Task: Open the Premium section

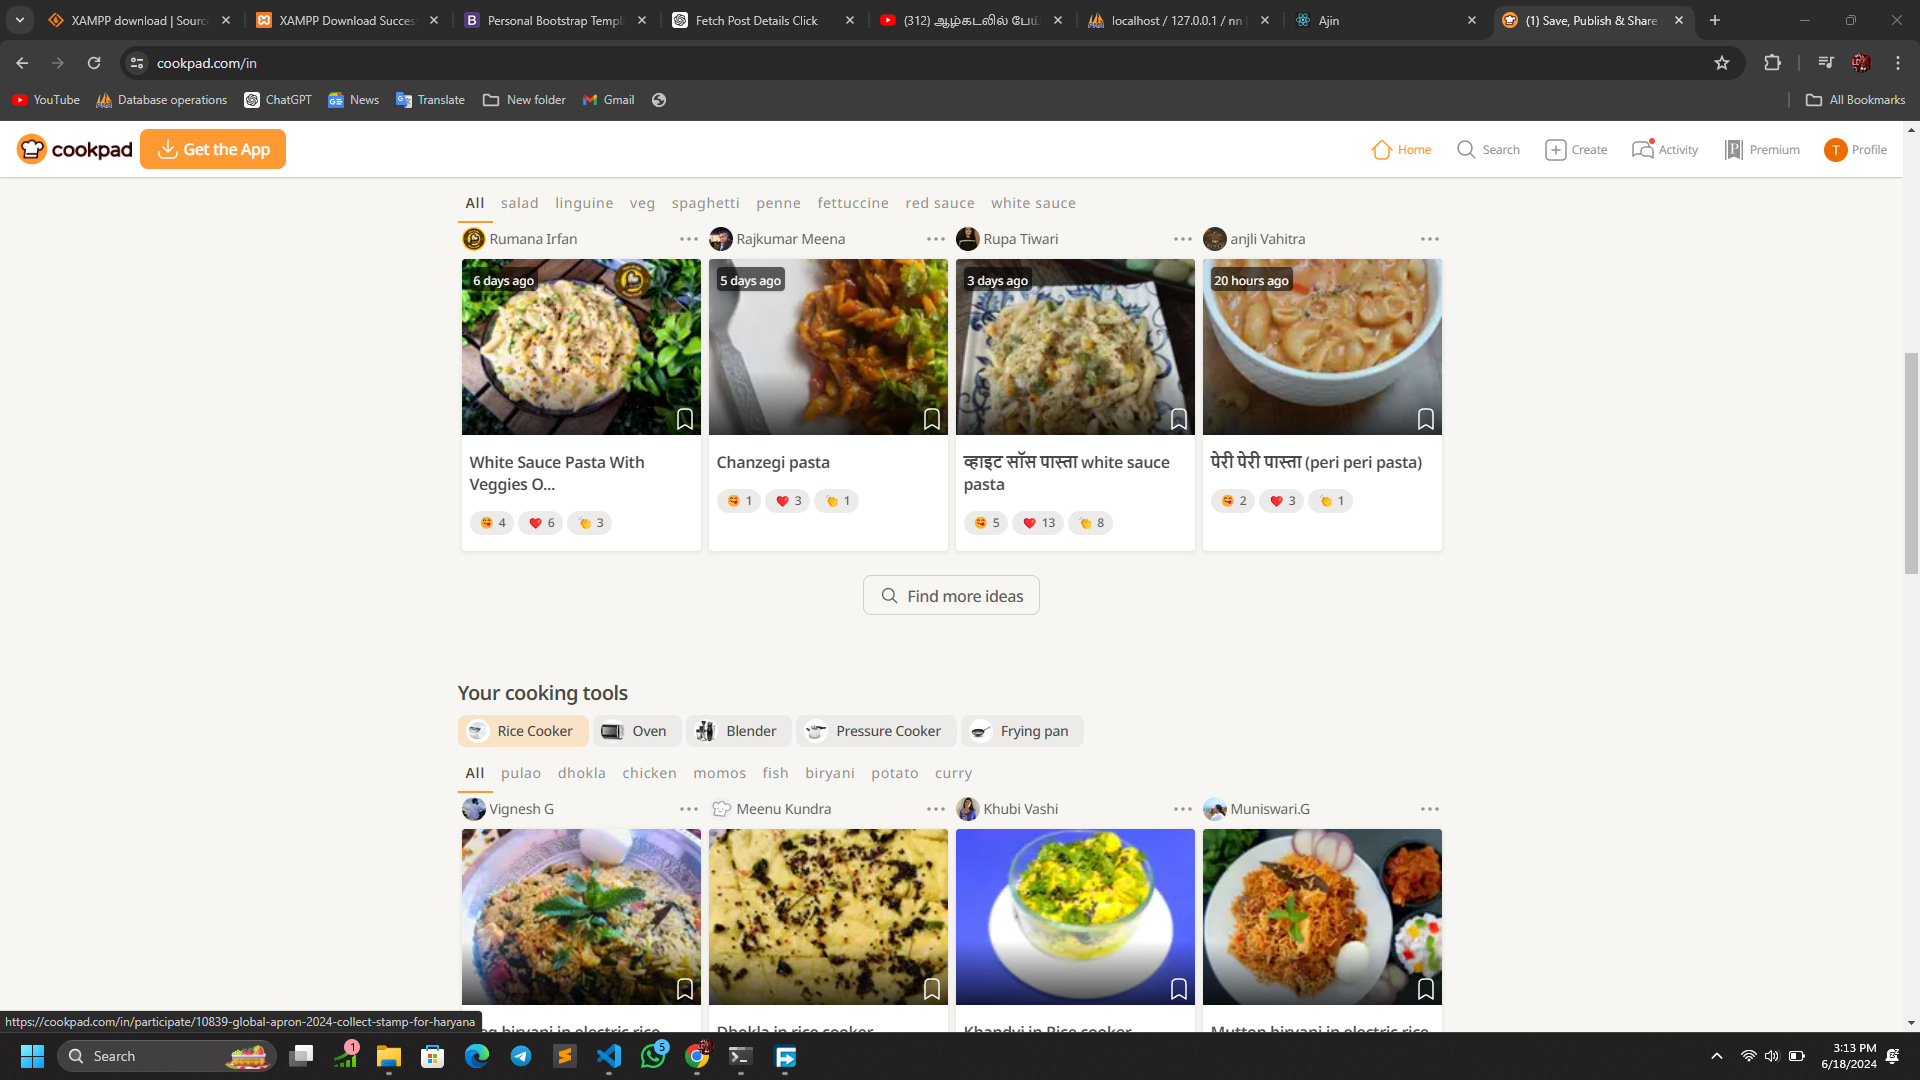Action: point(1762,149)
